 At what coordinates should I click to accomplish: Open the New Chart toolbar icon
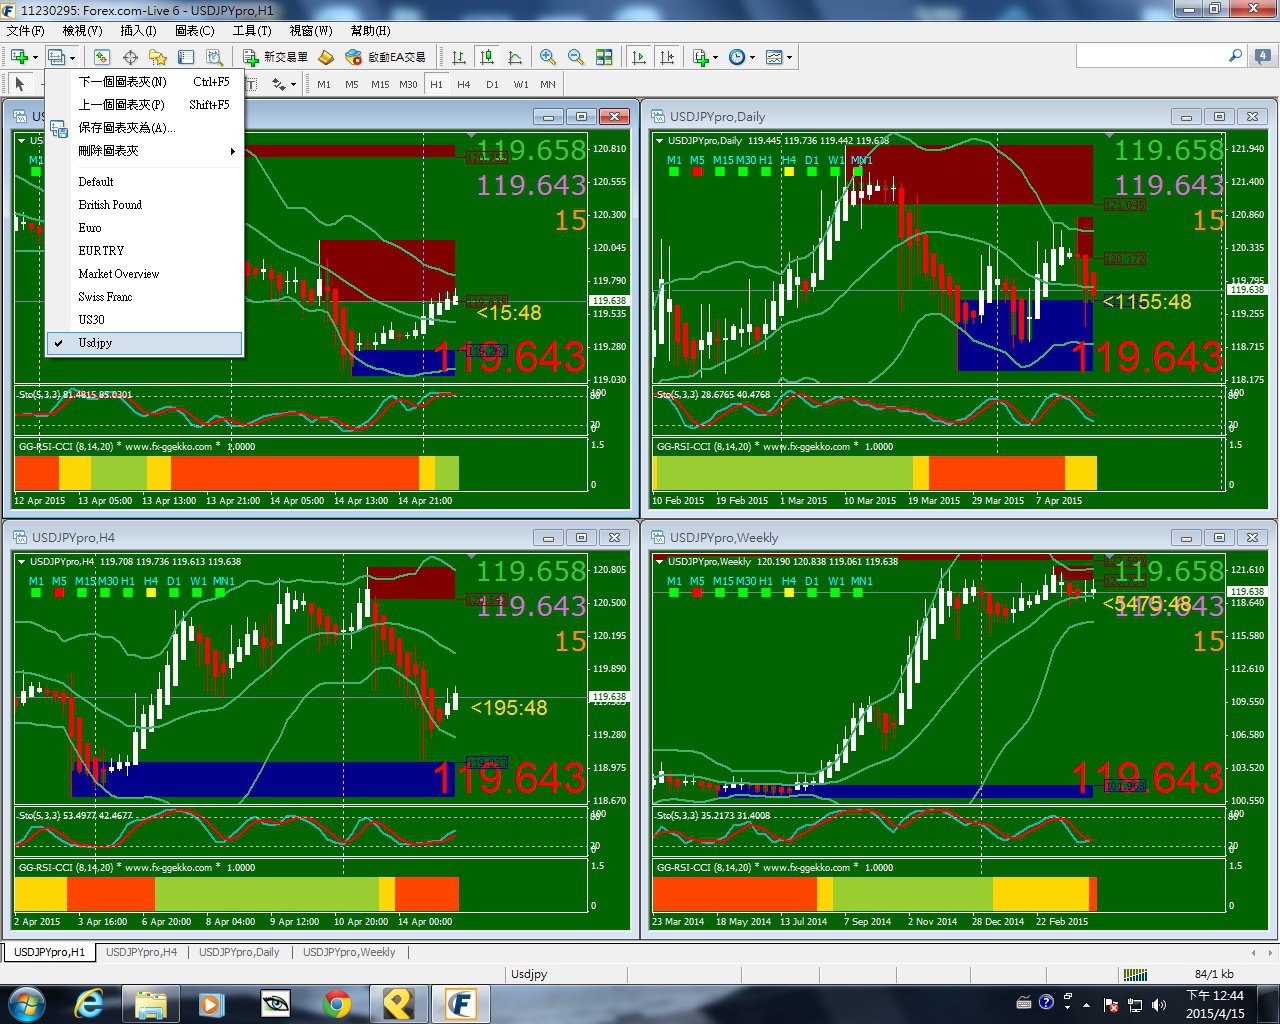tap(19, 57)
